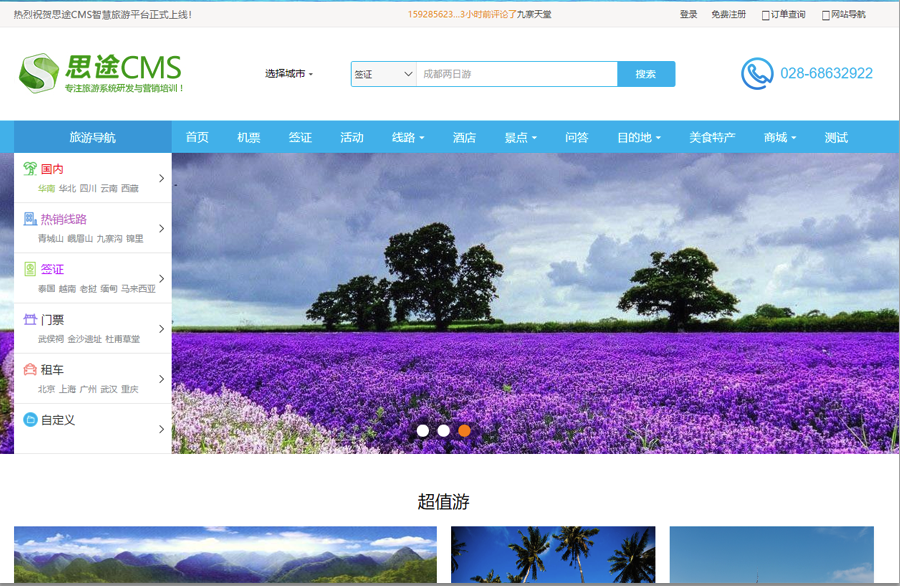Expand the 国内 sidebar category arrow
Viewport: 900px width, 586px height.
click(x=162, y=178)
